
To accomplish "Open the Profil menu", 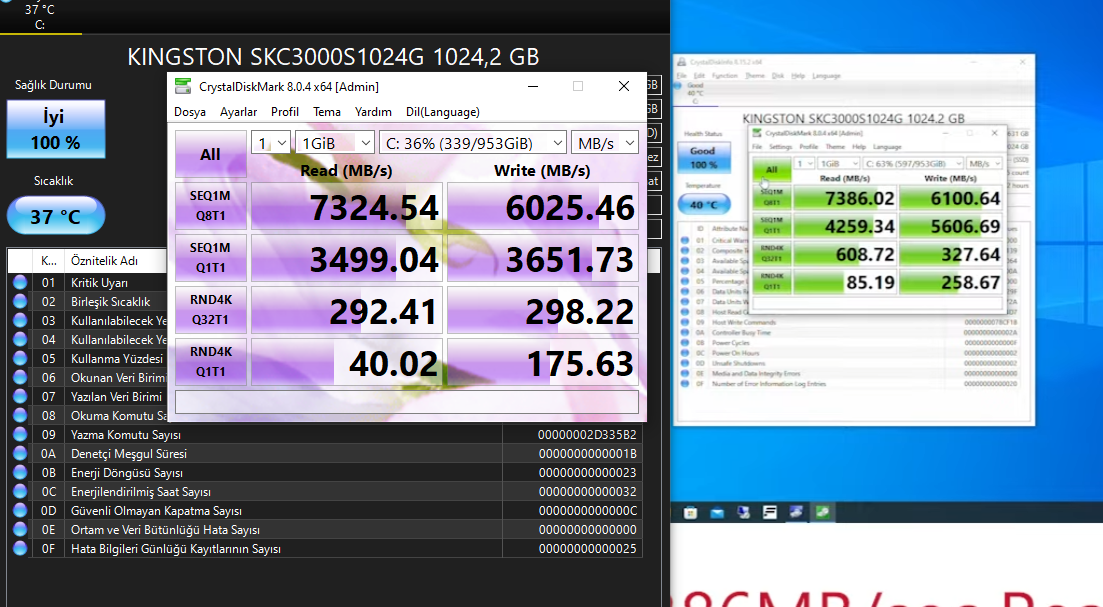I will (x=285, y=112).
